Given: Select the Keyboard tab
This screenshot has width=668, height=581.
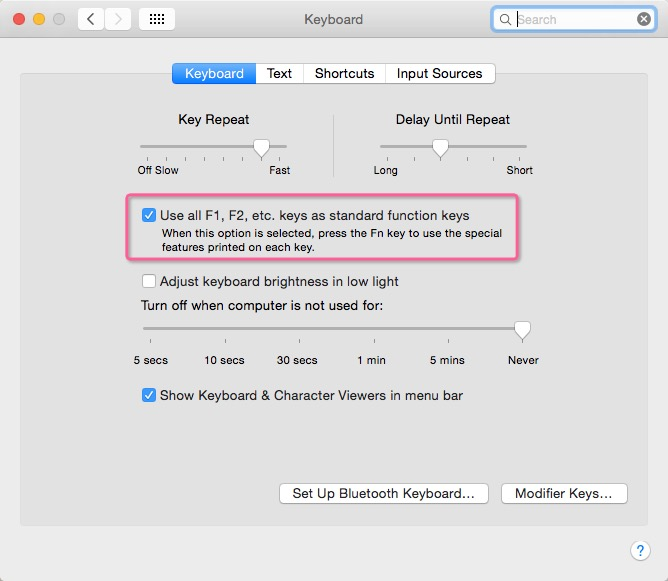Looking at the screenshot, I should 214,74.
